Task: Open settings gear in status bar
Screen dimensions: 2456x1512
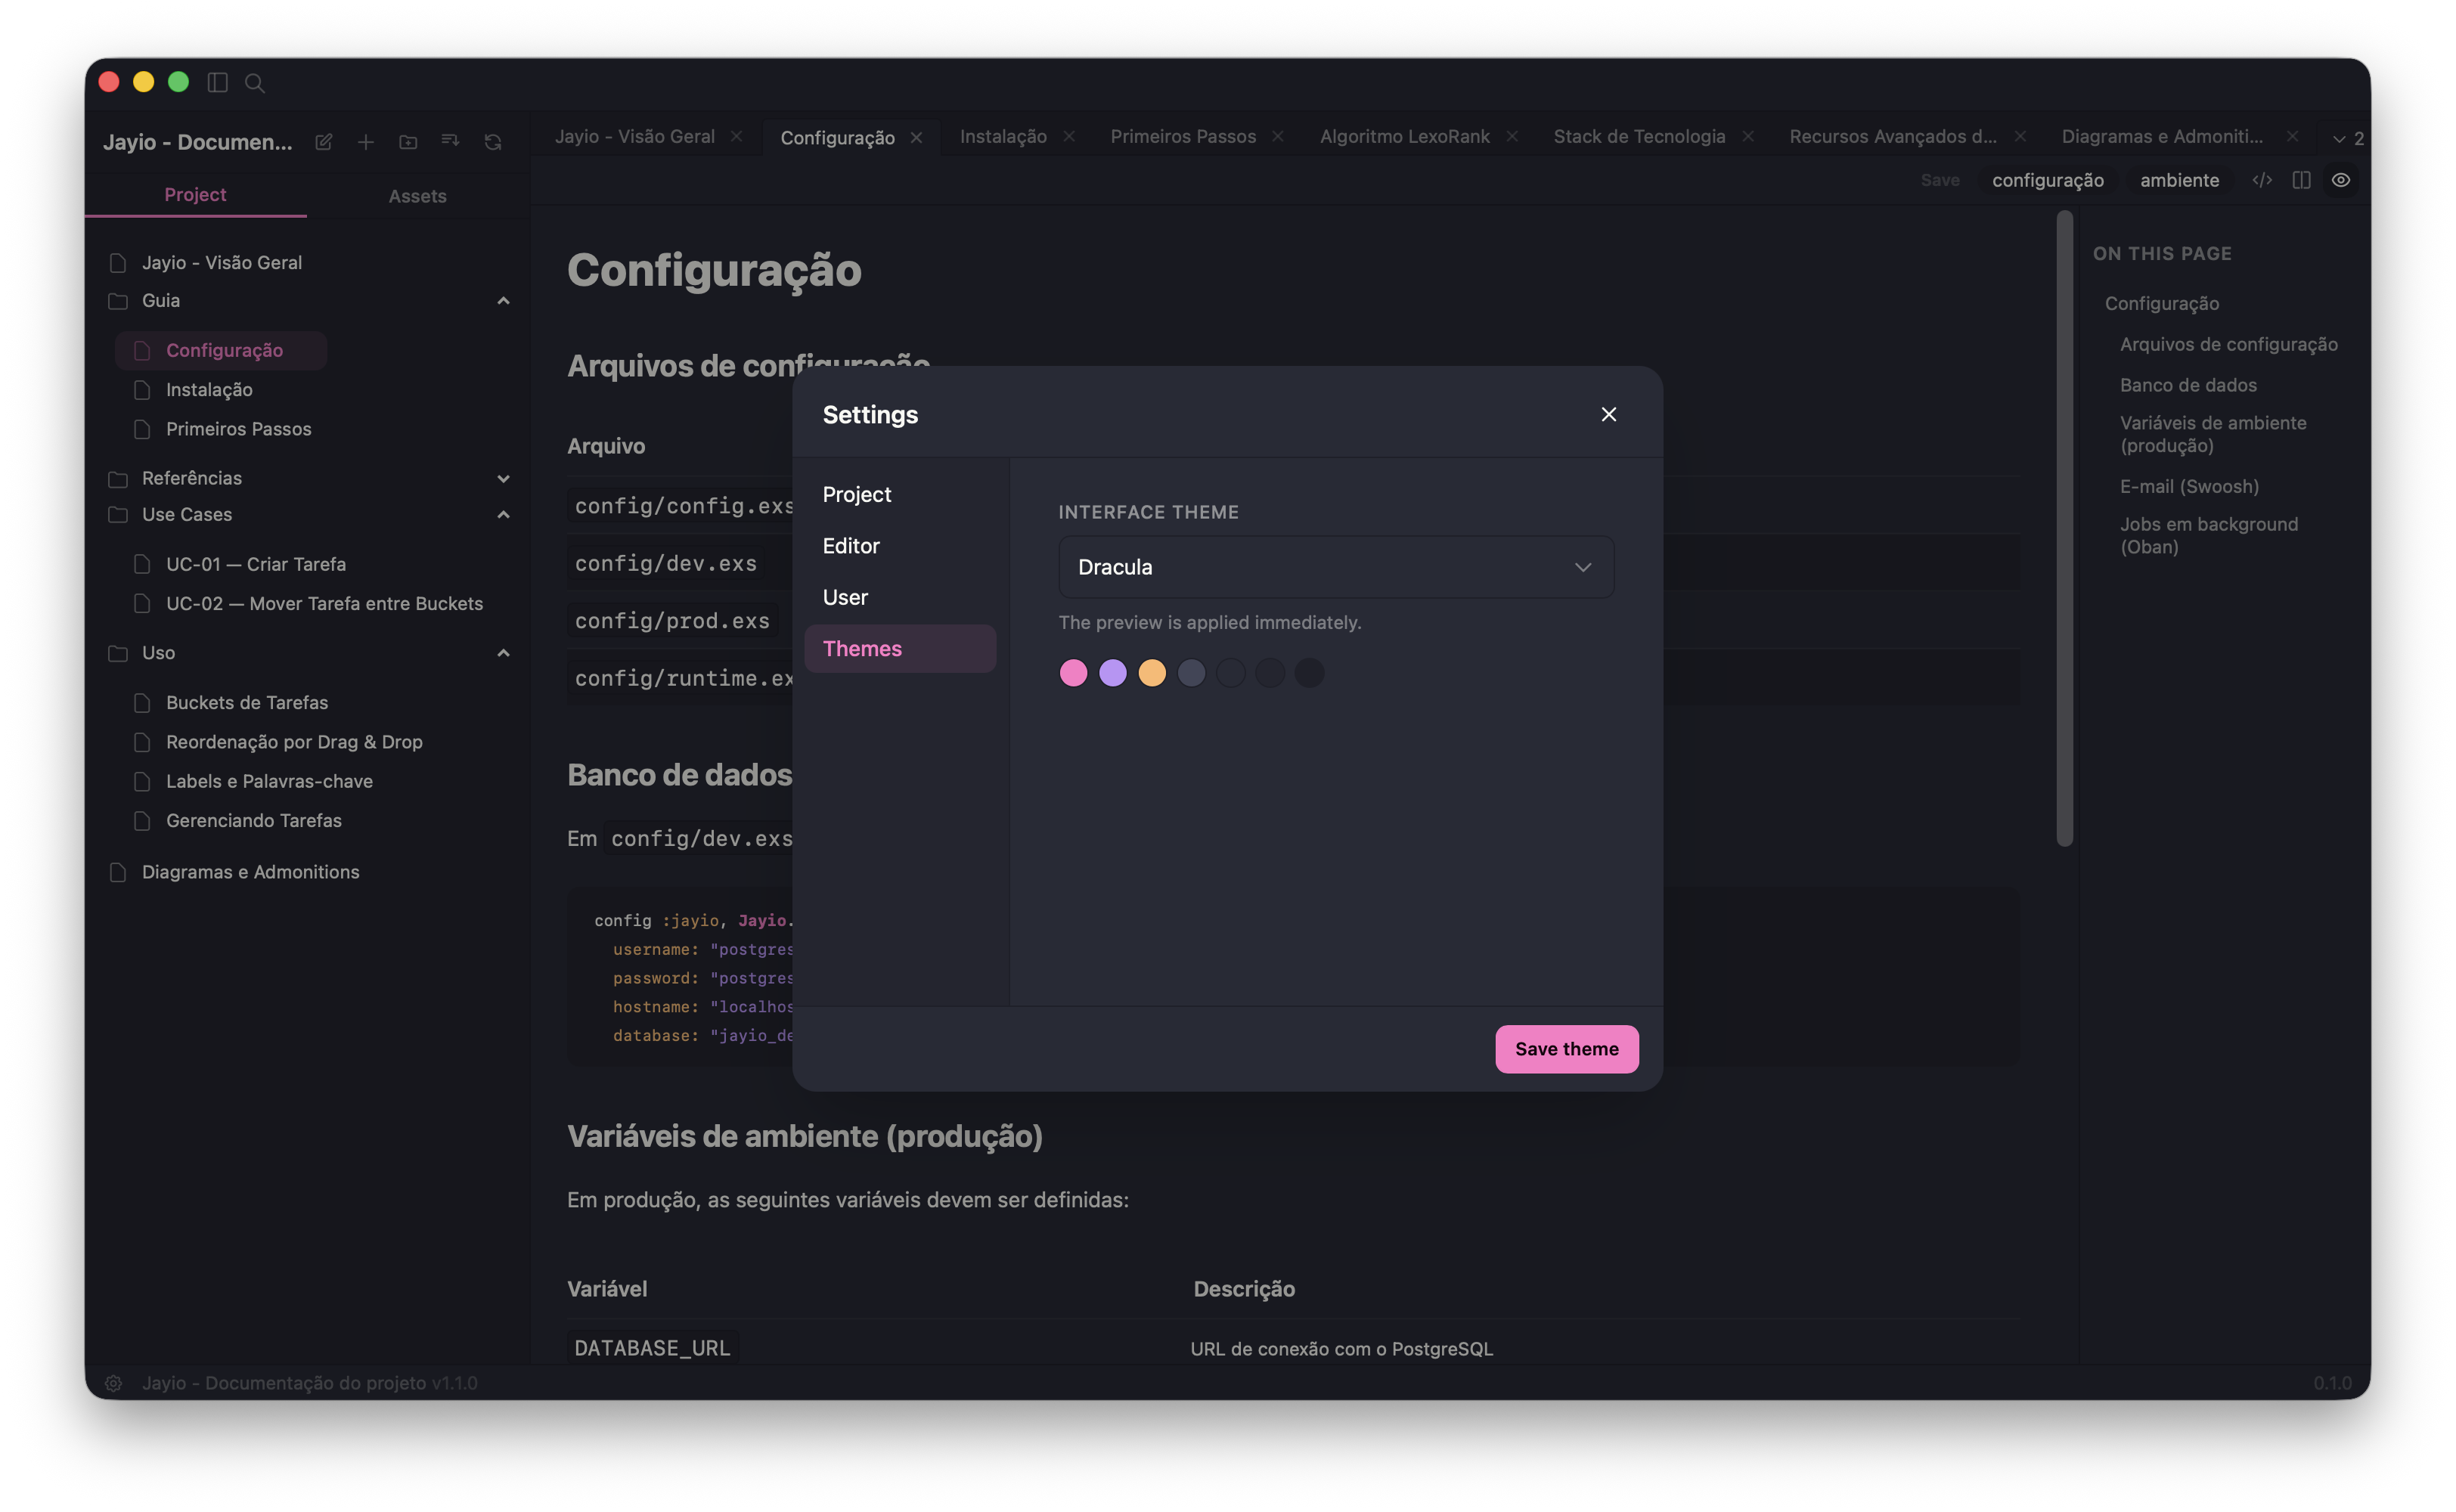Action: point(114,1383)
